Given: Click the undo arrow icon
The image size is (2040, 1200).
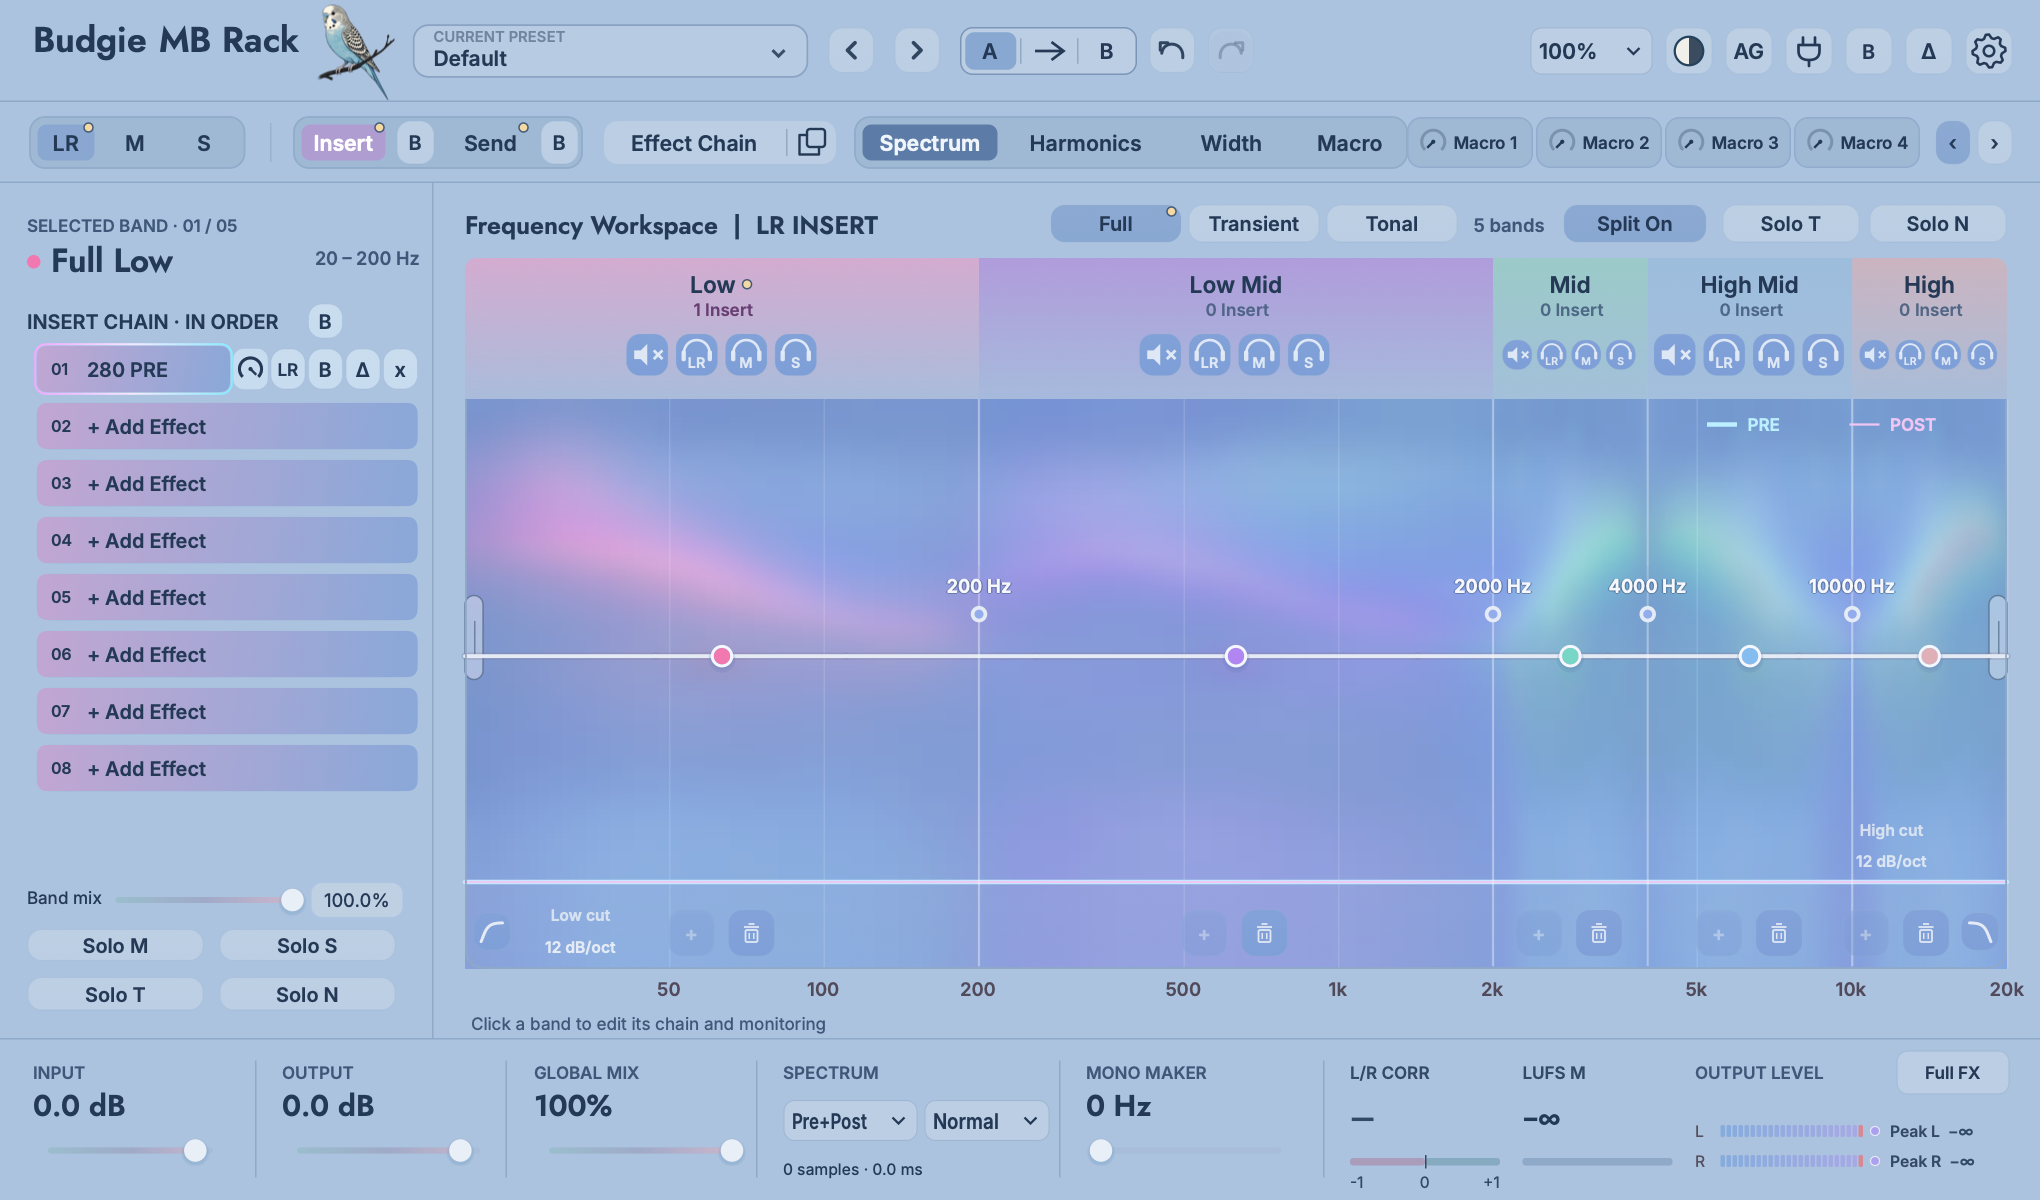Looking at the screenshot, I should pyautogui.click(x=1171, y=51).
